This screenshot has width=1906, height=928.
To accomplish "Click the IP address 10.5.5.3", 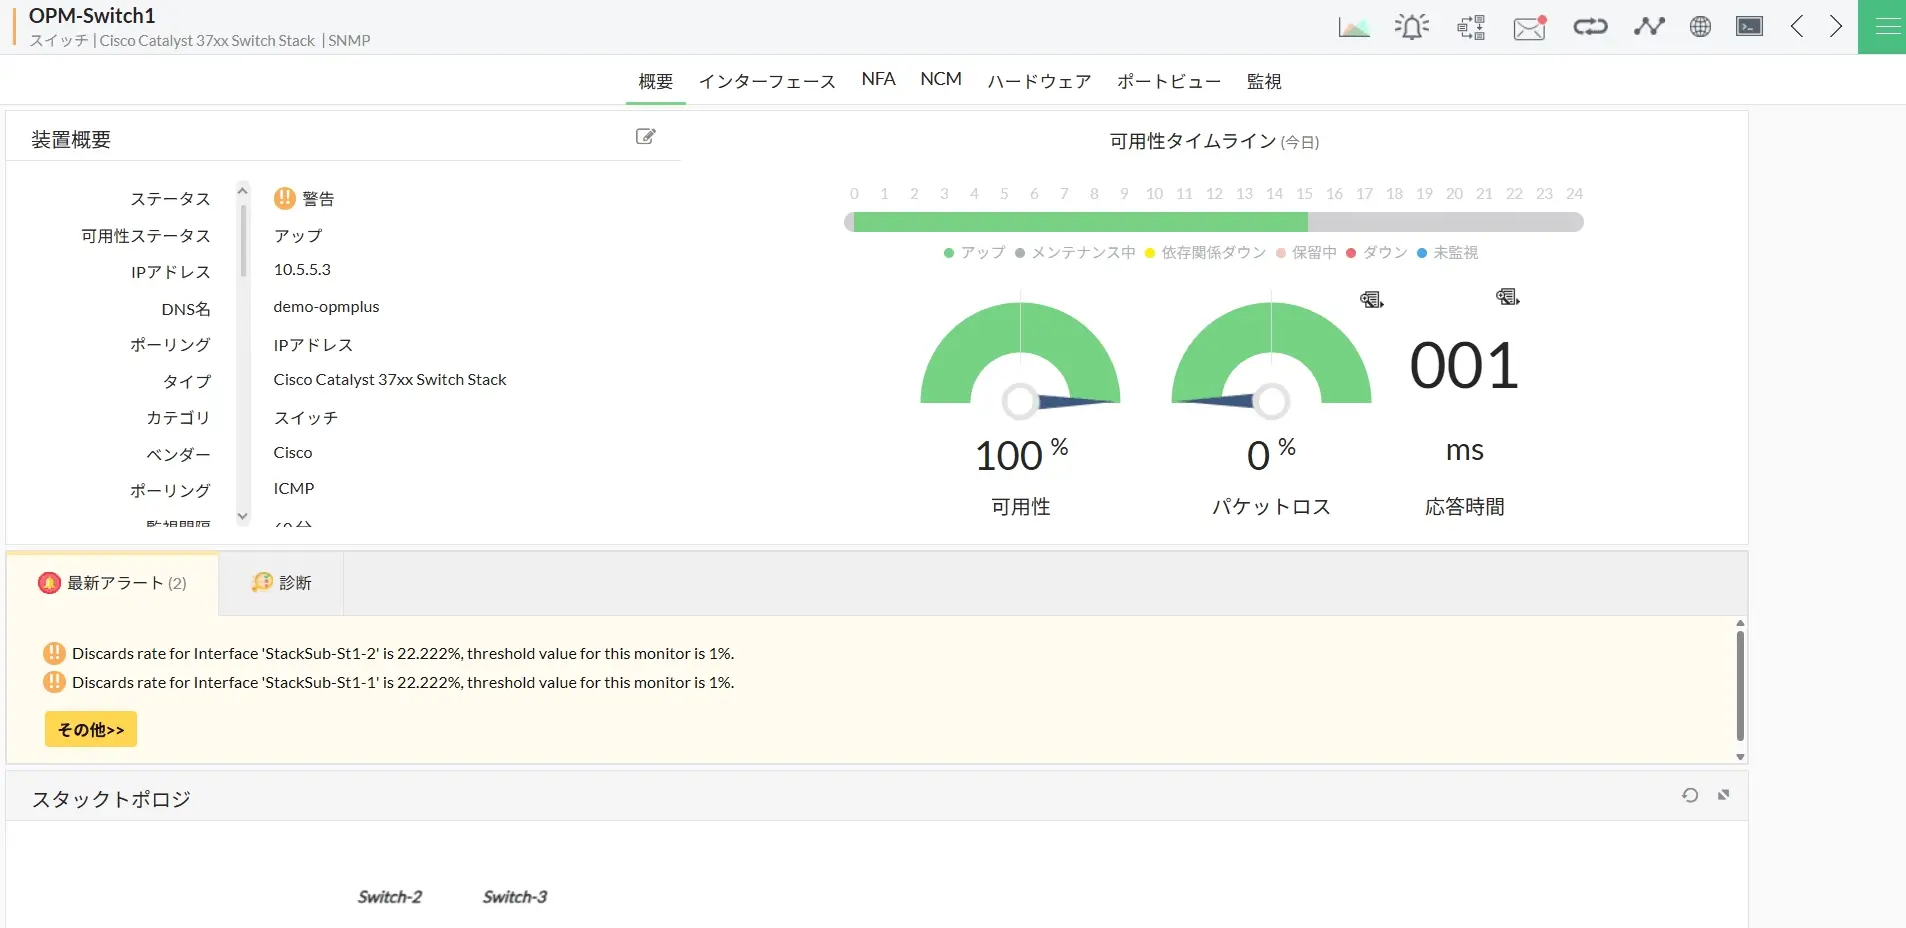I will click(x=302, y=270).
